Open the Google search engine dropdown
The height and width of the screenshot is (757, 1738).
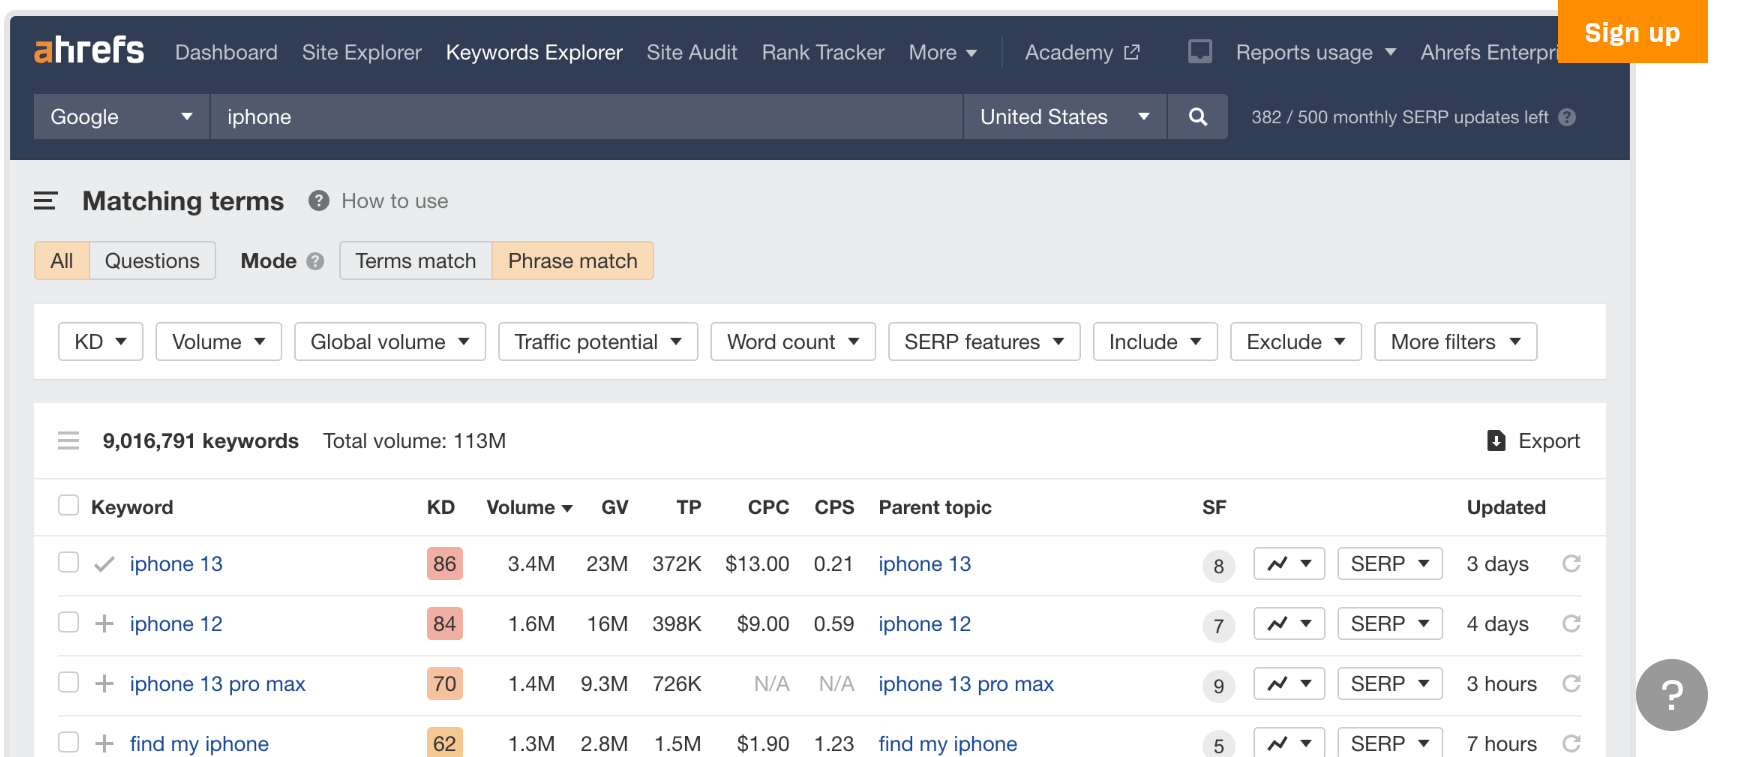[121, 117]
